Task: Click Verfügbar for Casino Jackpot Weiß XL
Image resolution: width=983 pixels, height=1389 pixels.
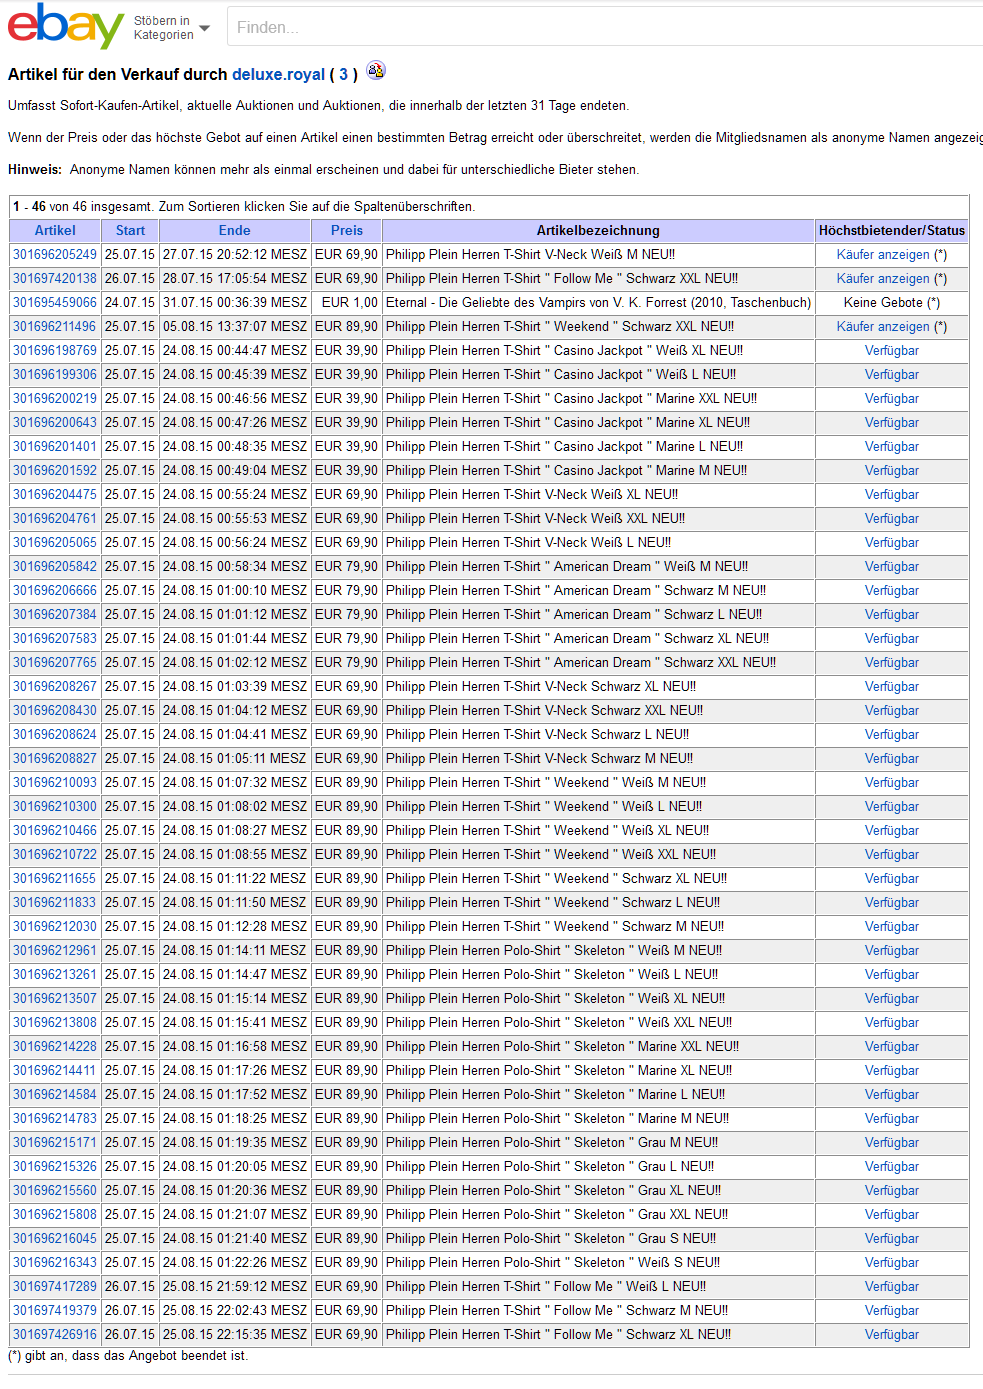Action: point(891,351)
